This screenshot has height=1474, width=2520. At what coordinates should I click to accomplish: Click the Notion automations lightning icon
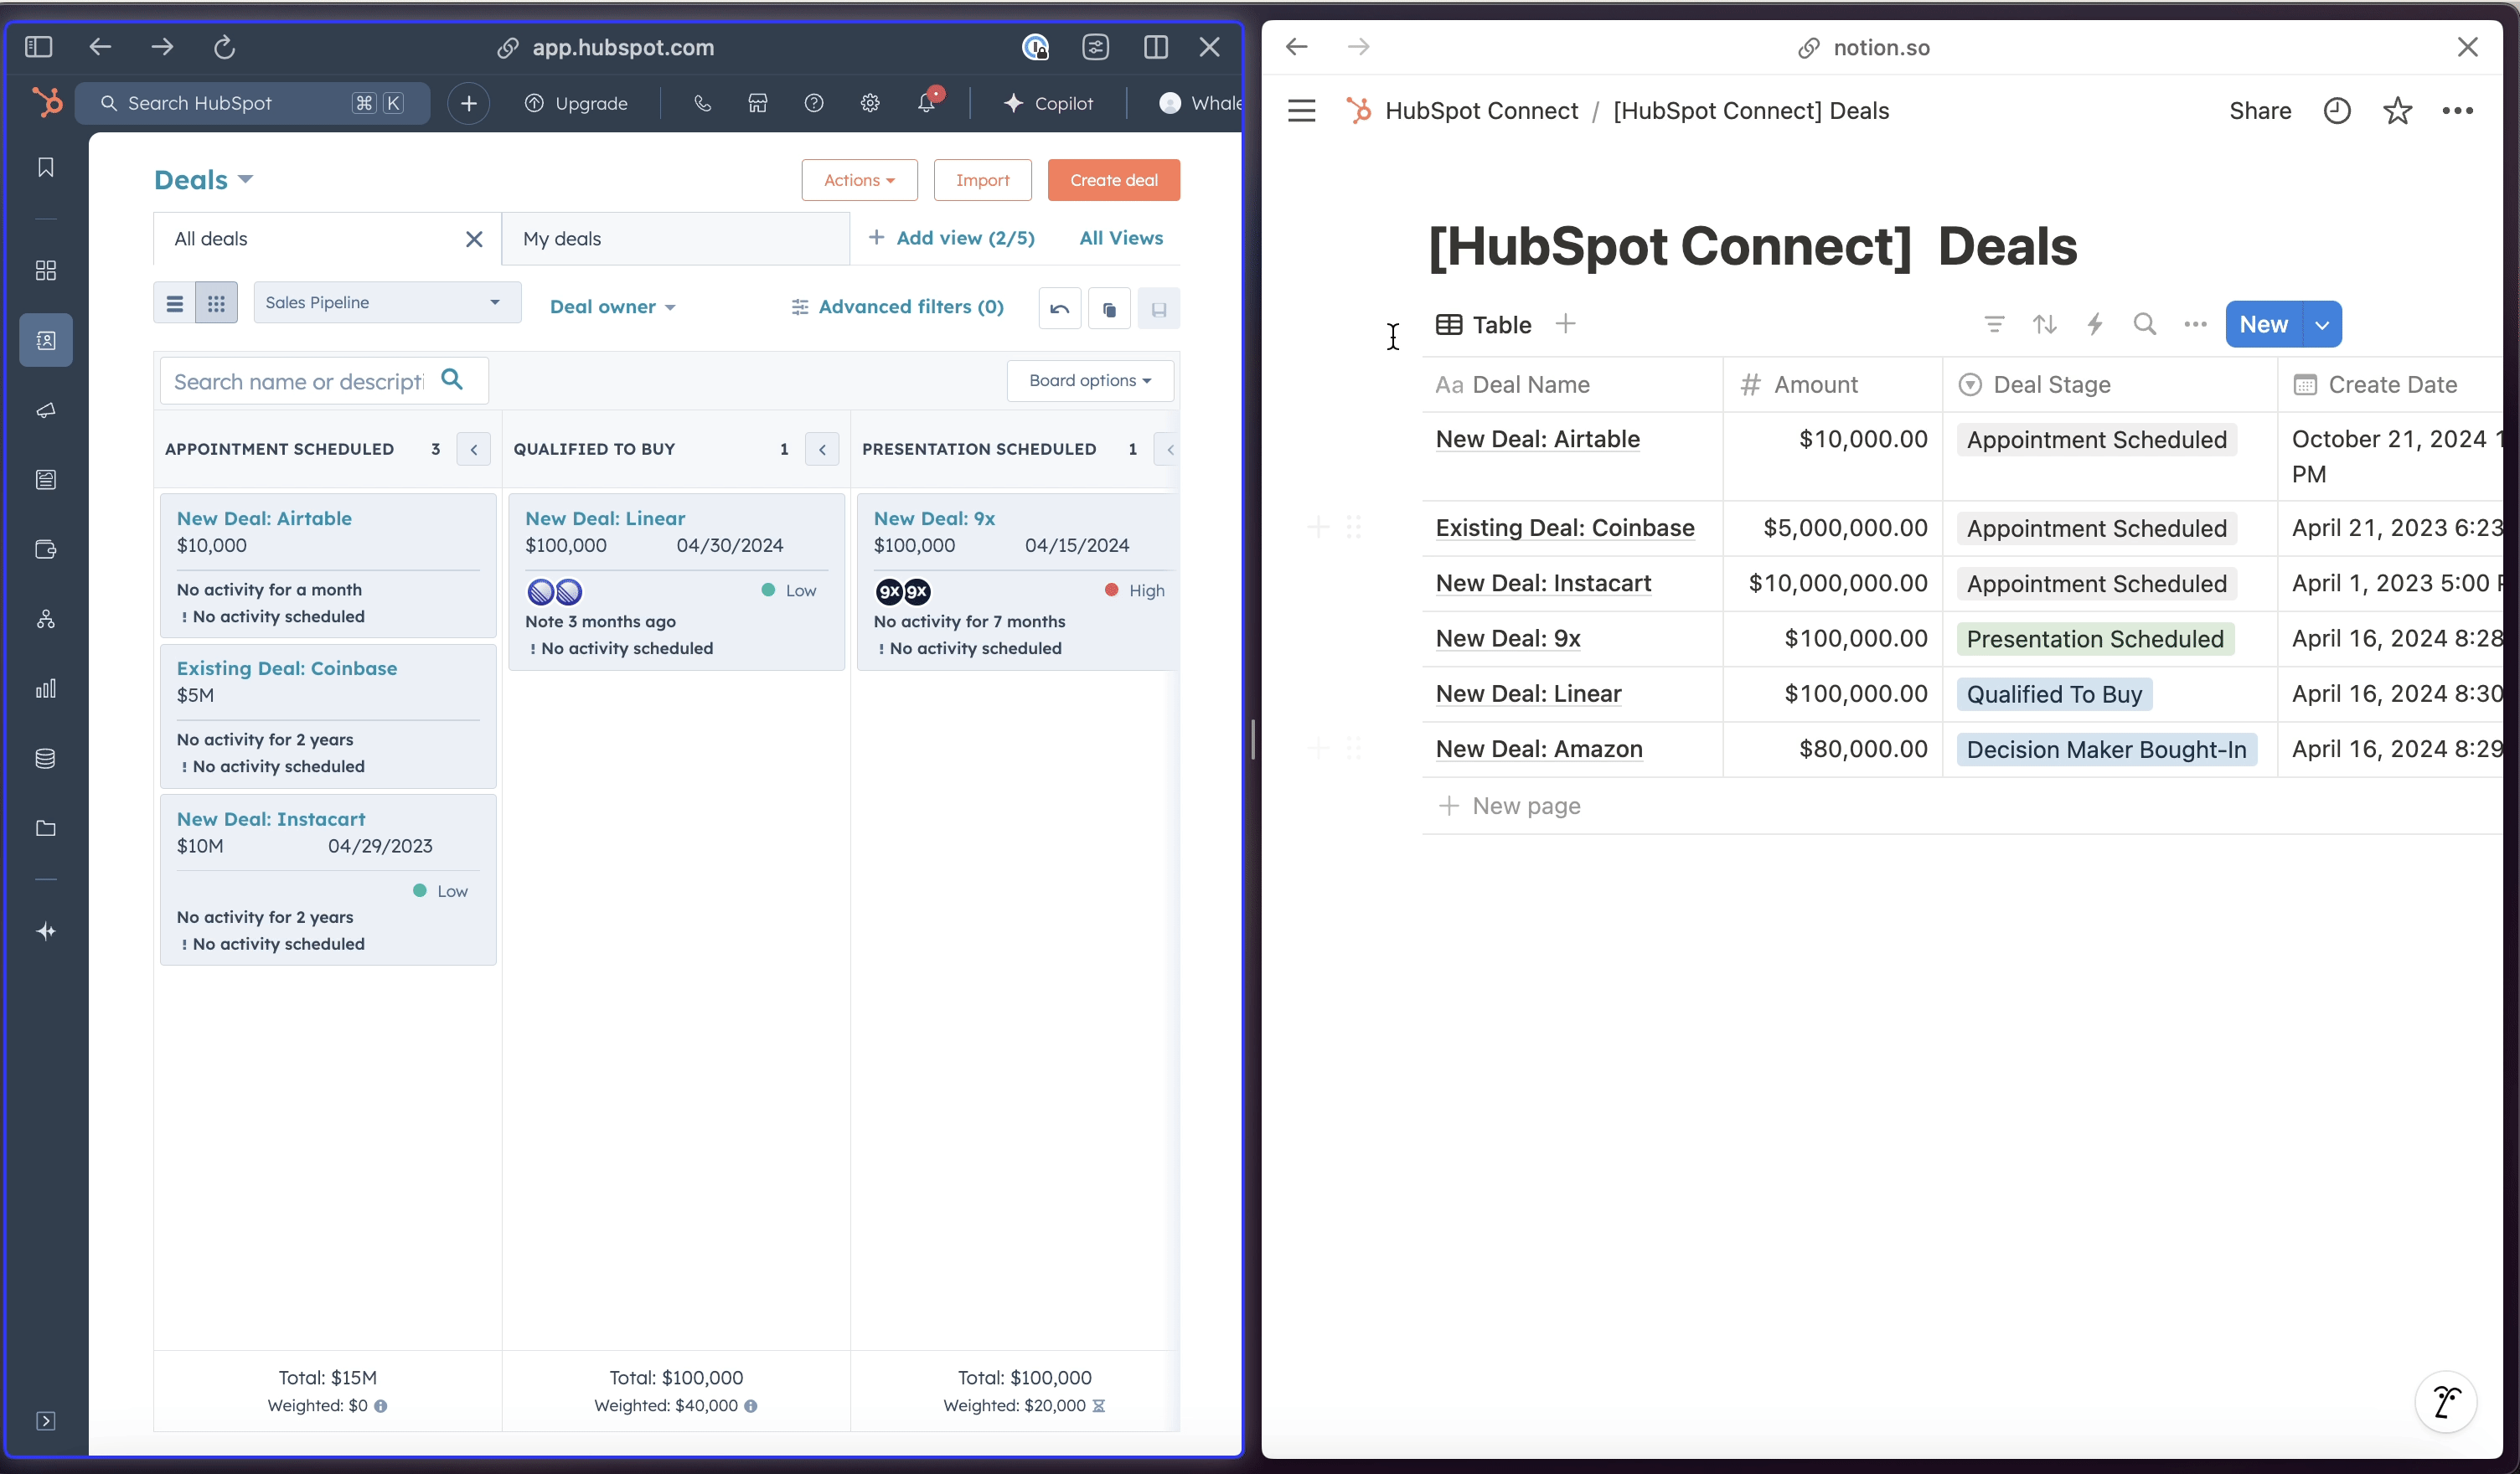click(x=2095, y=324)
